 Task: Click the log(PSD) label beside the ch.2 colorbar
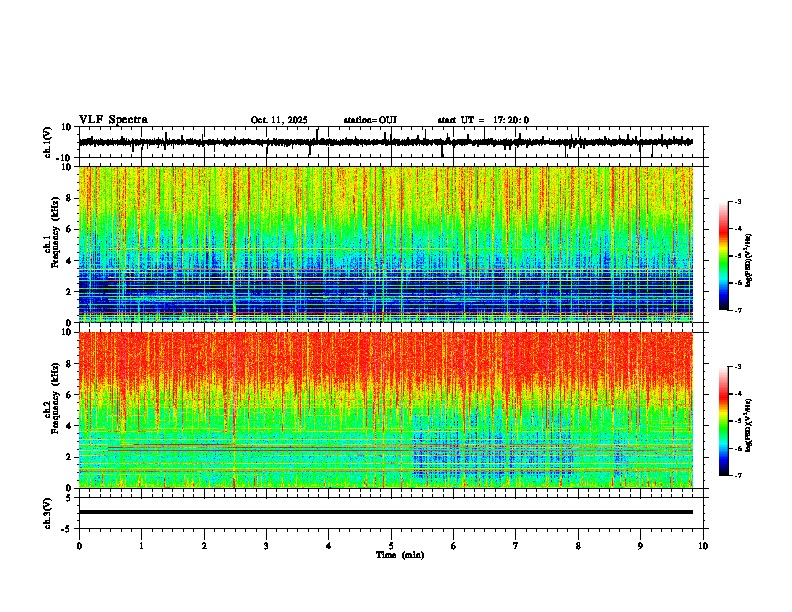click(x=749, y=426)
